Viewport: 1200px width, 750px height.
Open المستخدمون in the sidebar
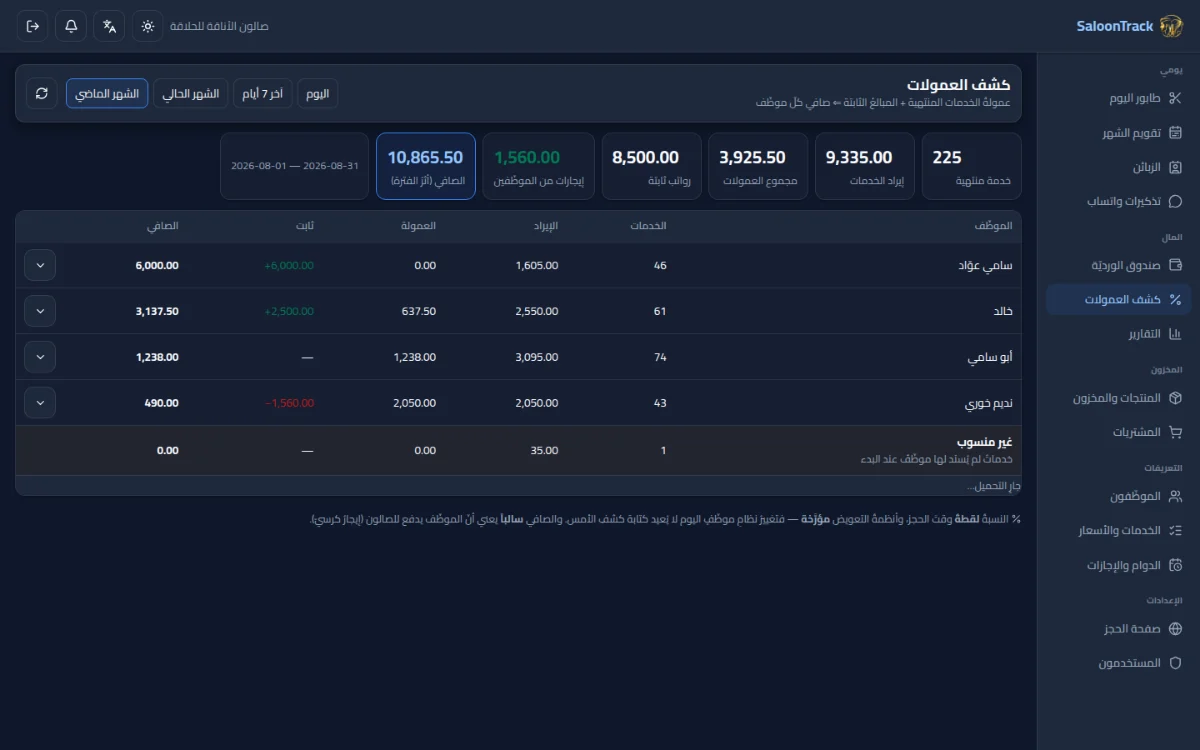1119,663
